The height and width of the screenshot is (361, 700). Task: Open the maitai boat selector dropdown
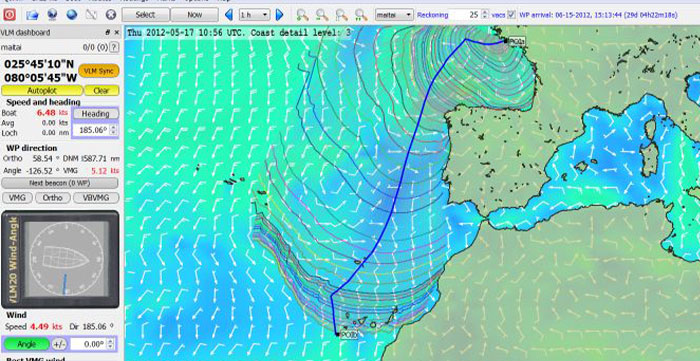point(394,15)
